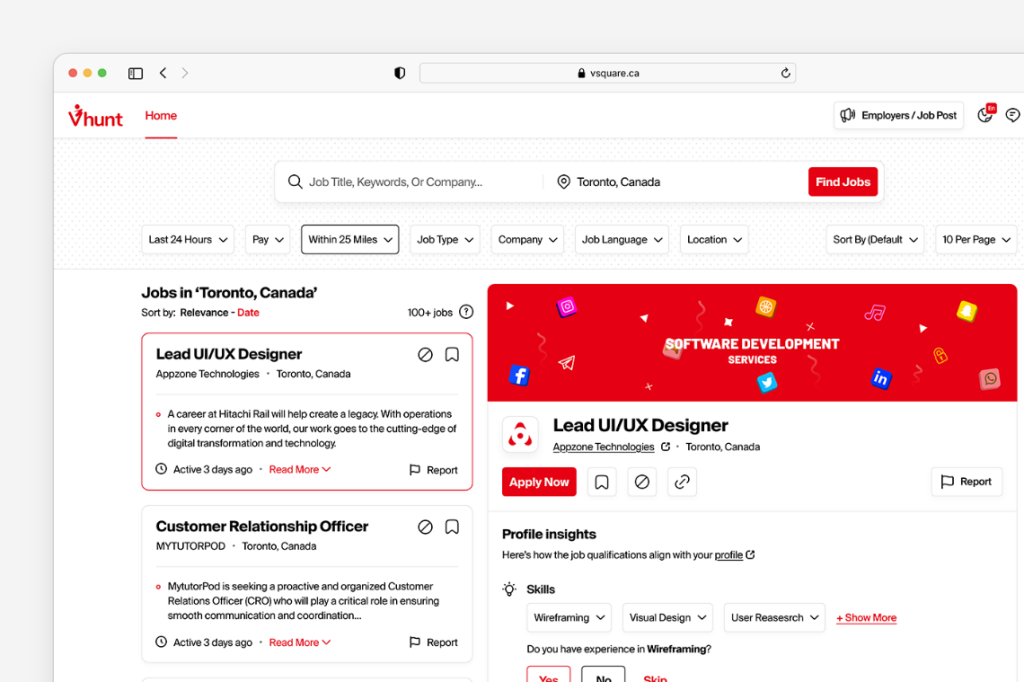
Task: Open the messages chat icon in header
Action: [1012, 115]
